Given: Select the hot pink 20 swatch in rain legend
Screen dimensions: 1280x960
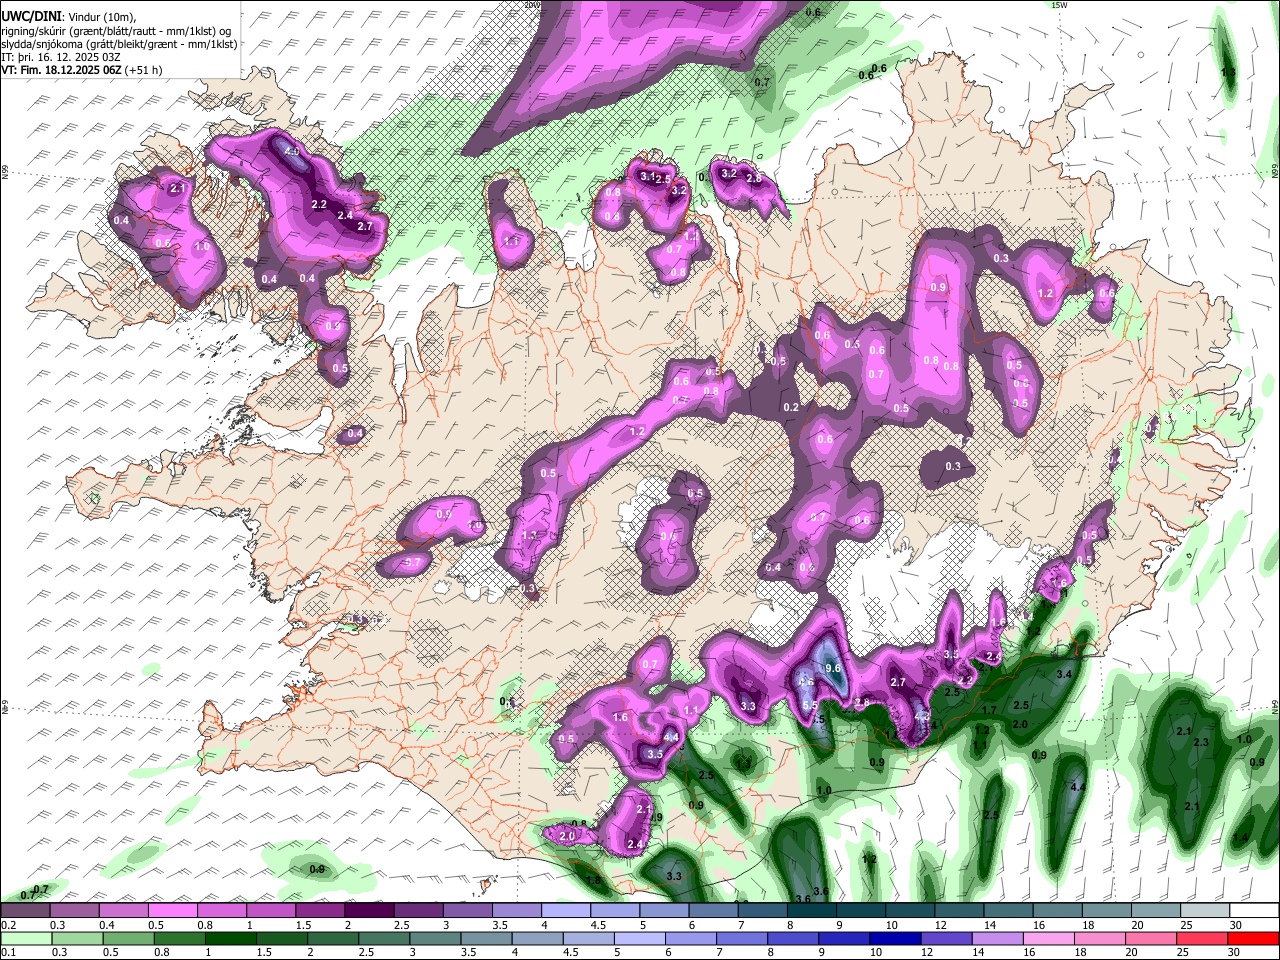Looking at the screenshot, I should [x=1151, y=939].
